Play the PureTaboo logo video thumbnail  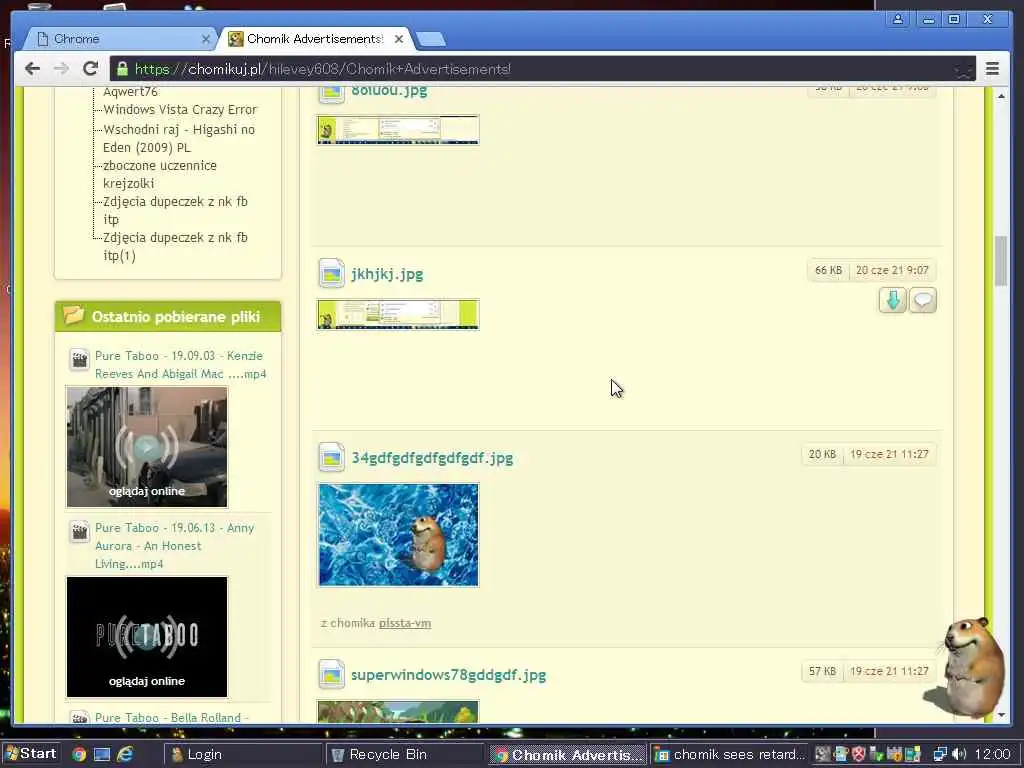[147, 637]
